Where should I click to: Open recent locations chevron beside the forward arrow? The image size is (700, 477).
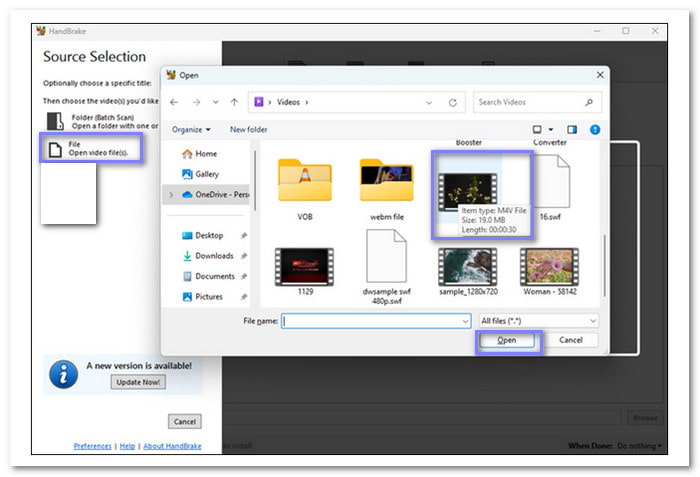point(216,102)
